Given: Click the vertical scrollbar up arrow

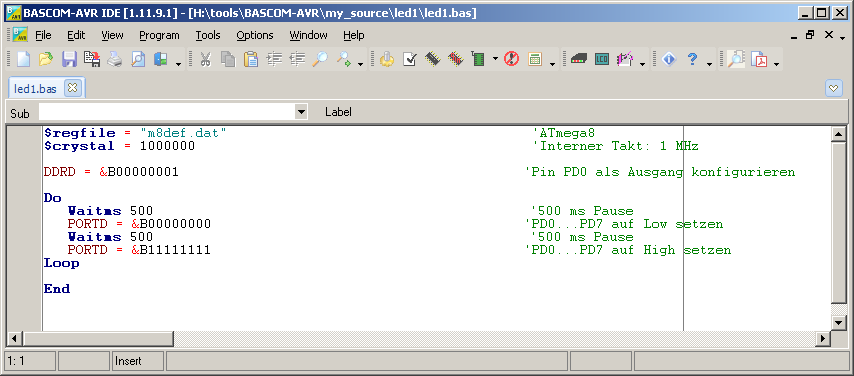Looking at the screenshot, I should click(x=839, y=134).
